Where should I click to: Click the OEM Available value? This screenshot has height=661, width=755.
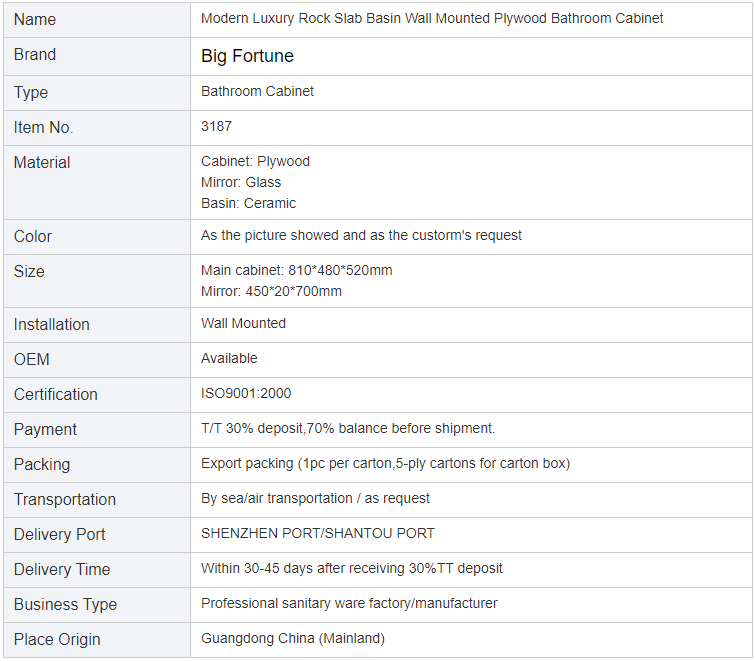coord(229,358)
